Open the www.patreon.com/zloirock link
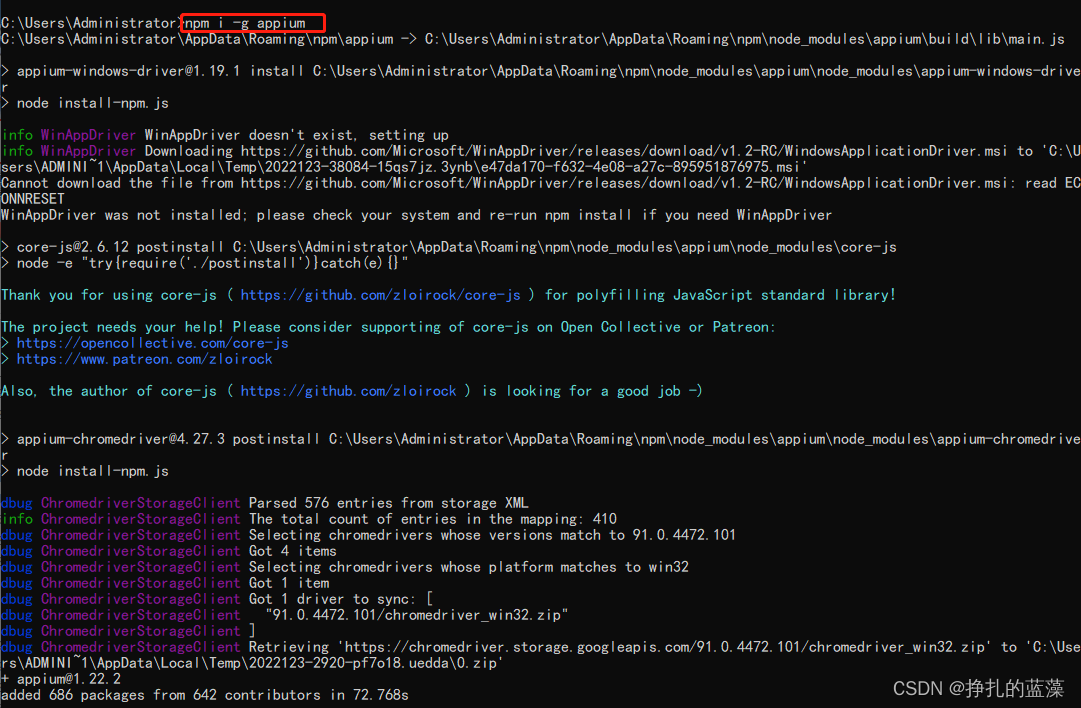 tap(144, 359)
